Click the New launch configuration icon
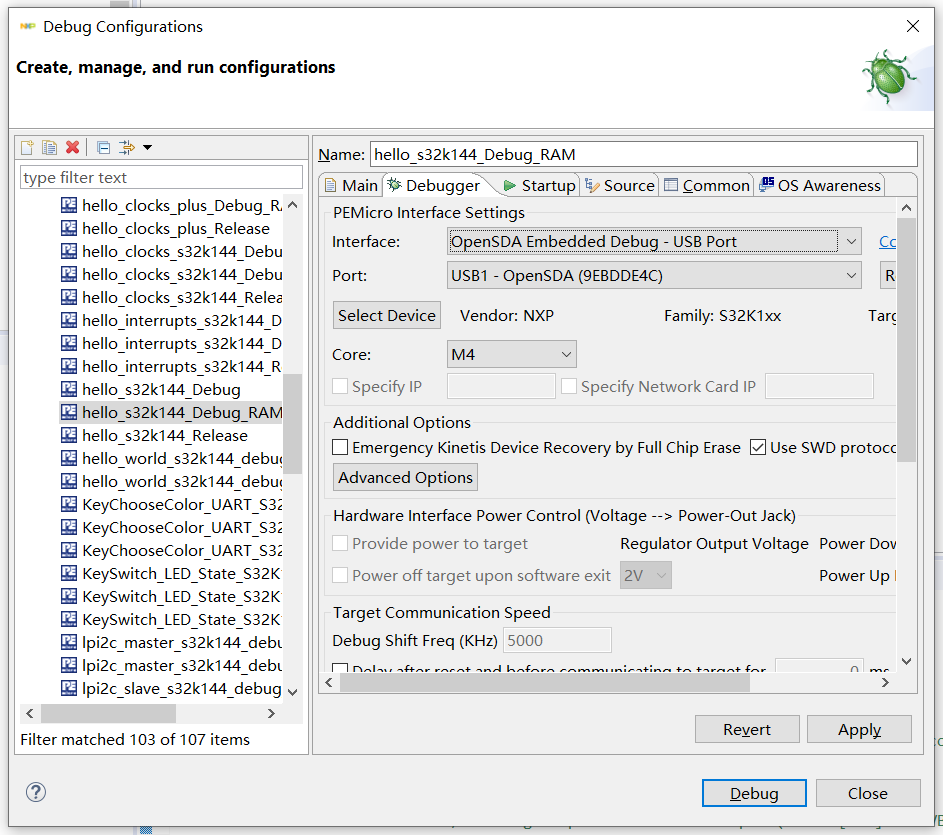The image size is (943, 835). pyautogui.click(x=27, y=148)
